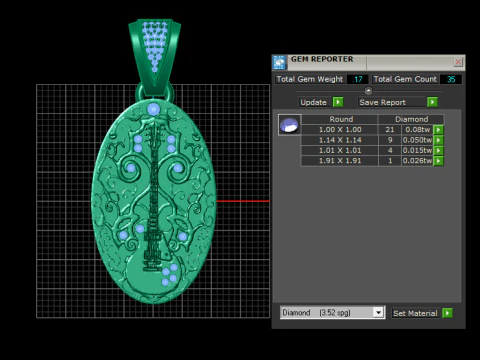The width and height of the screenshot is (480, 360).
Task: Click green arrow on 1.00 X 1.00 row
Action: point(438,130)
